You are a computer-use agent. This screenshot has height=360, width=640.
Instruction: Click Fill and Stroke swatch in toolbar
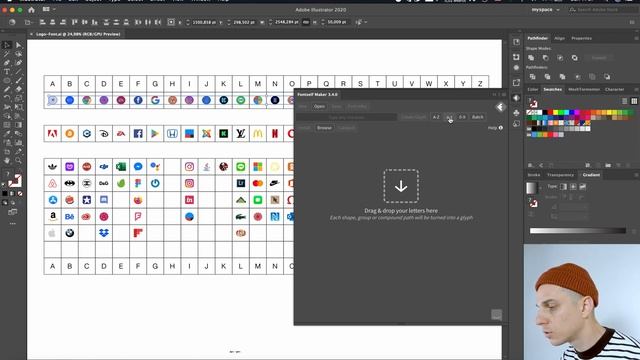[x=15, y=181]
